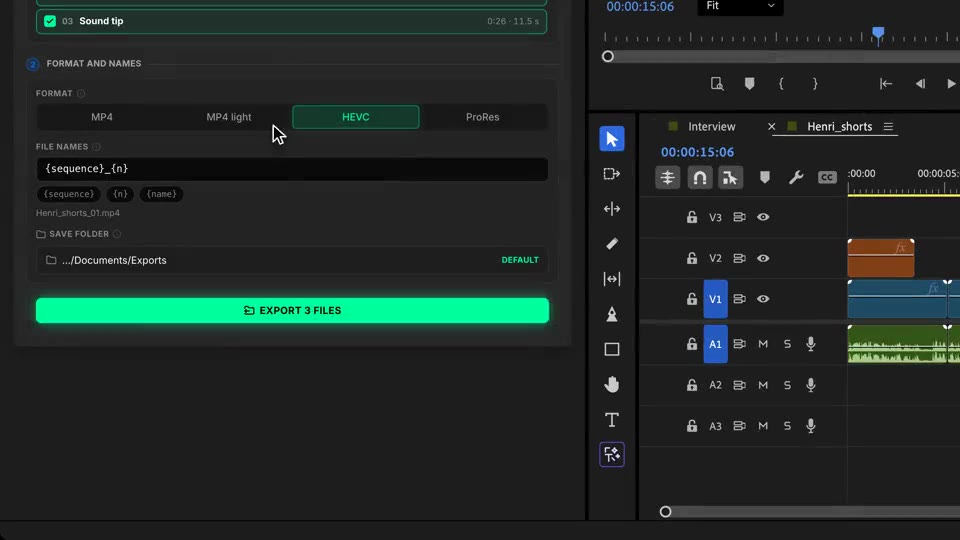Image resolution: width=960 pixels, height=540 pixels.
Task: Target track V1 header
Action: (715, 299)
